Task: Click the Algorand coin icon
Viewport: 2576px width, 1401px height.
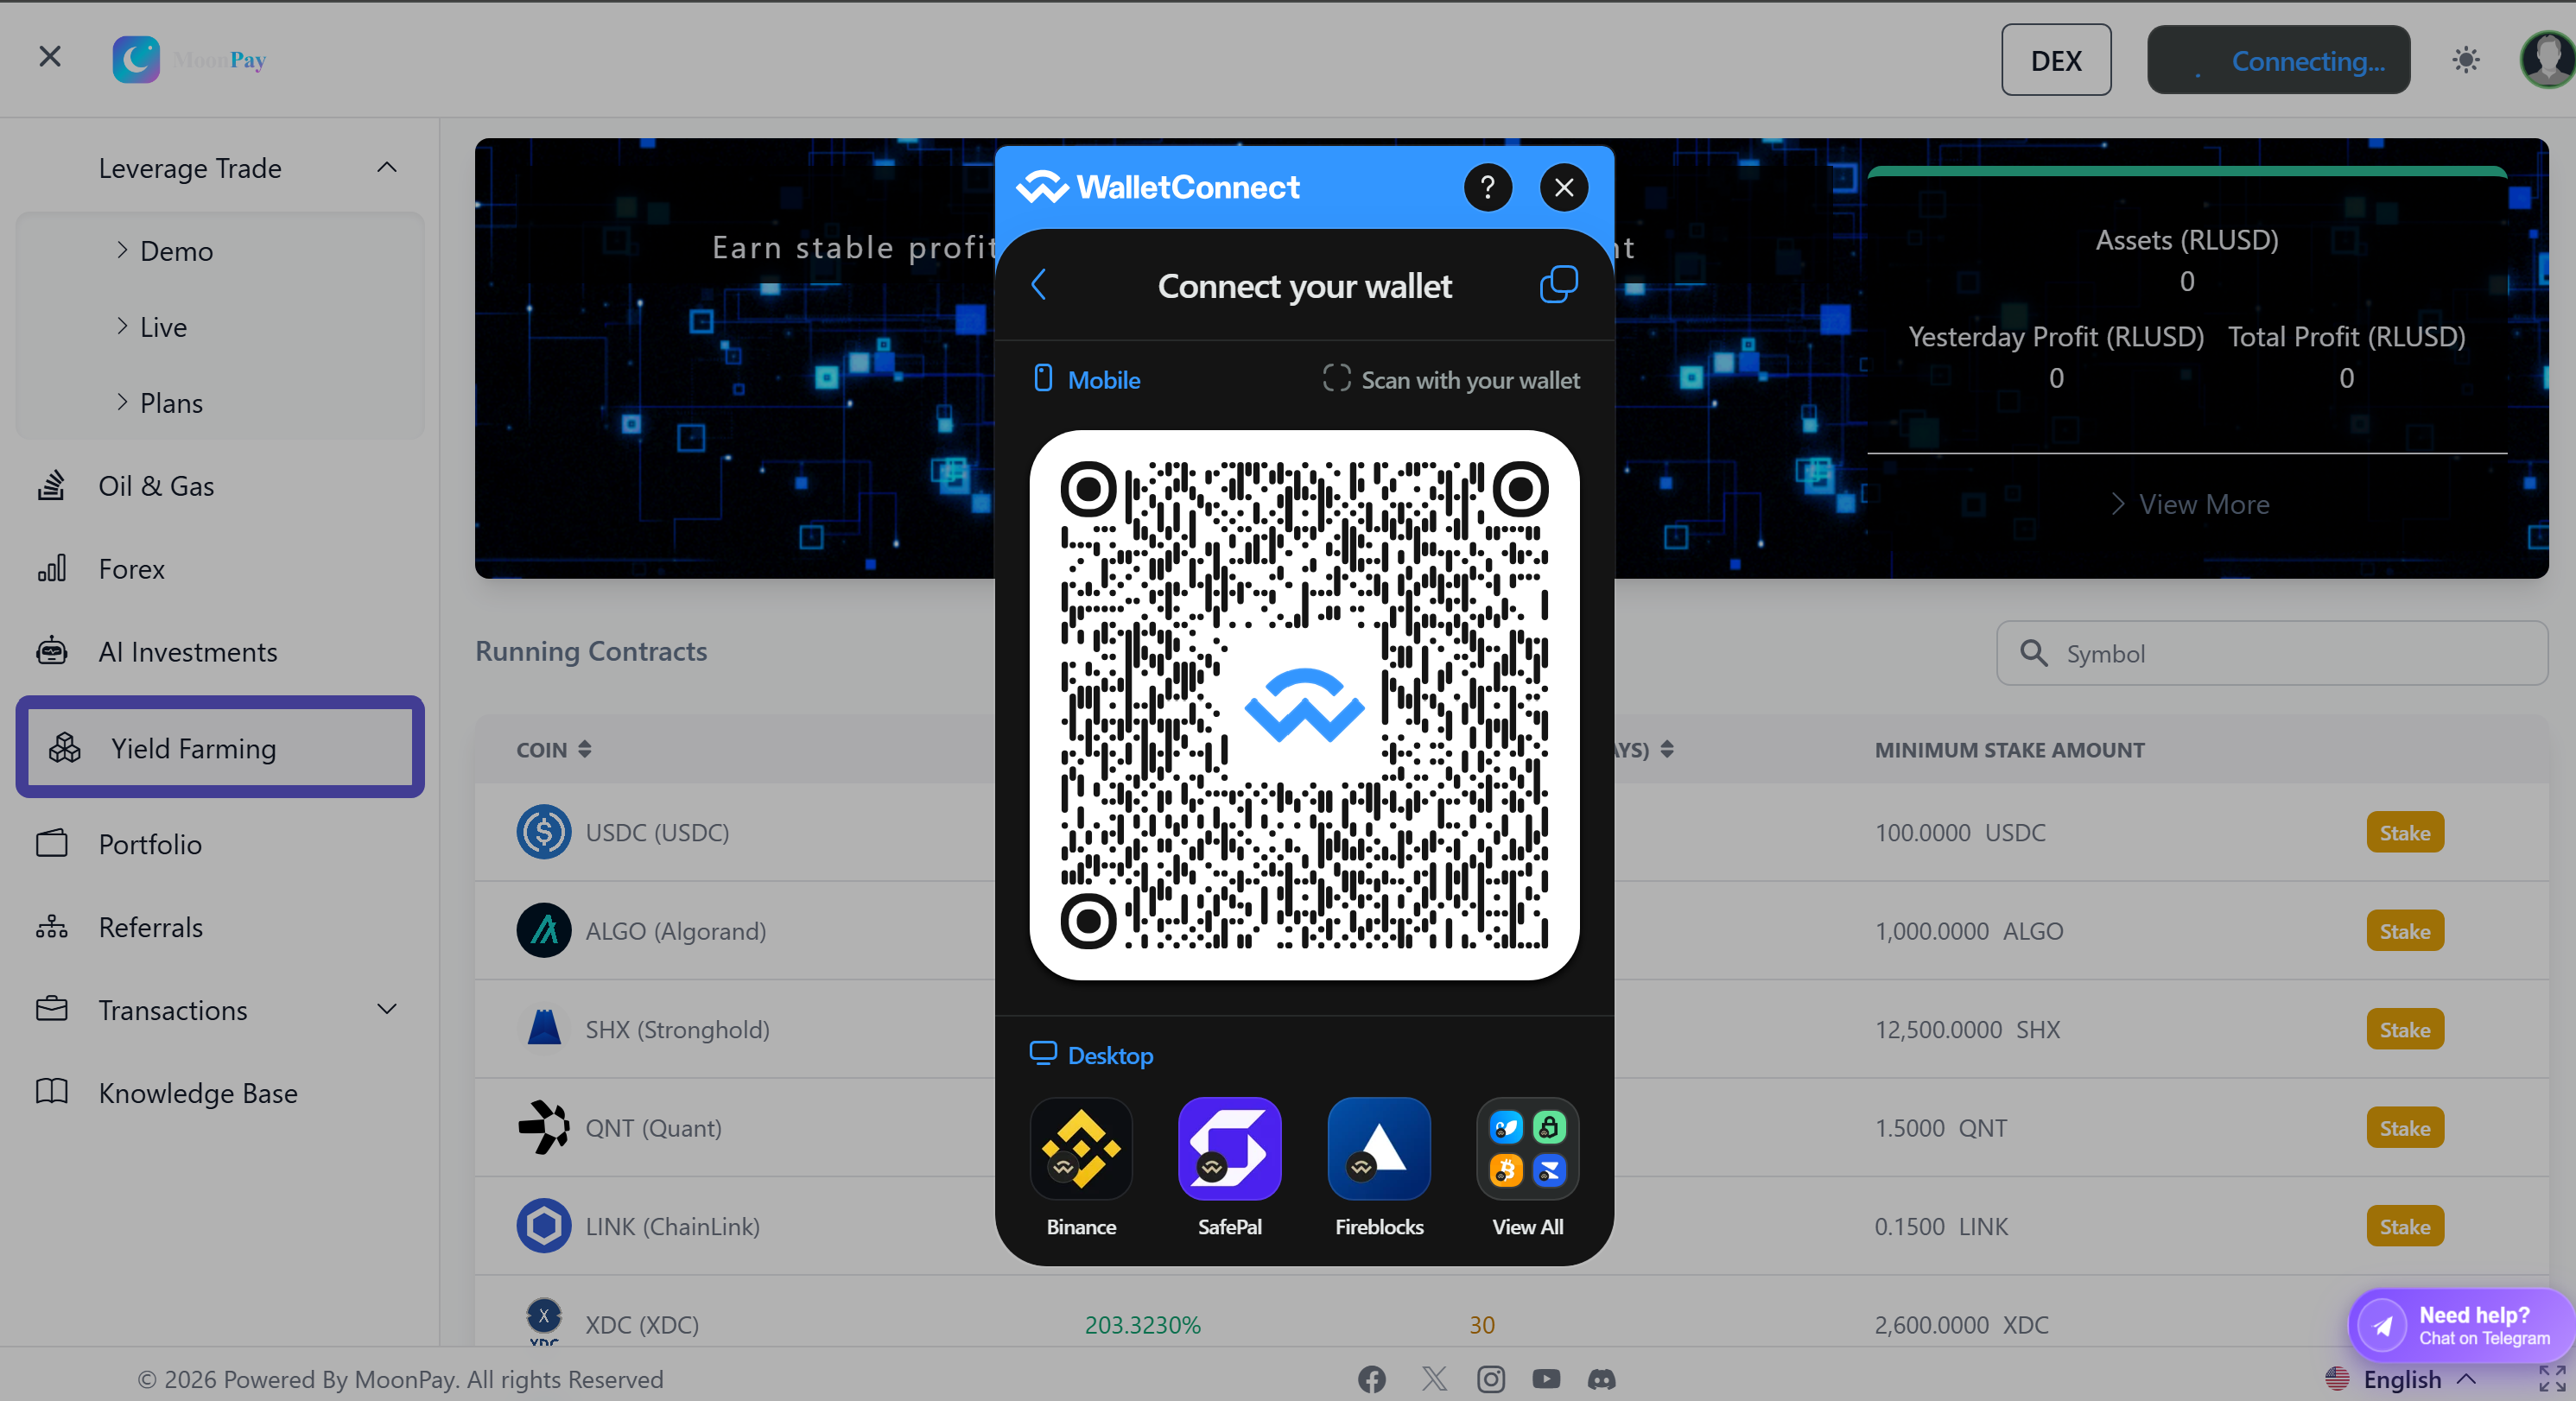Action: (544, 930)
